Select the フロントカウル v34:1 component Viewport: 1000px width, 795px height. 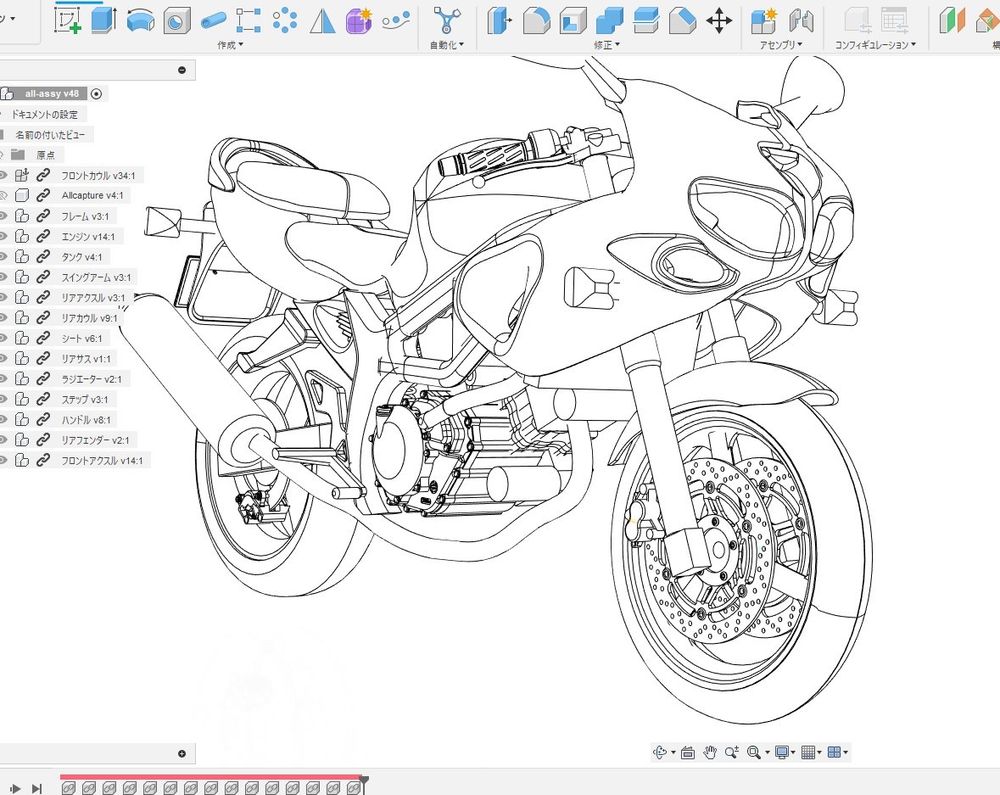[x=99, y=176]
